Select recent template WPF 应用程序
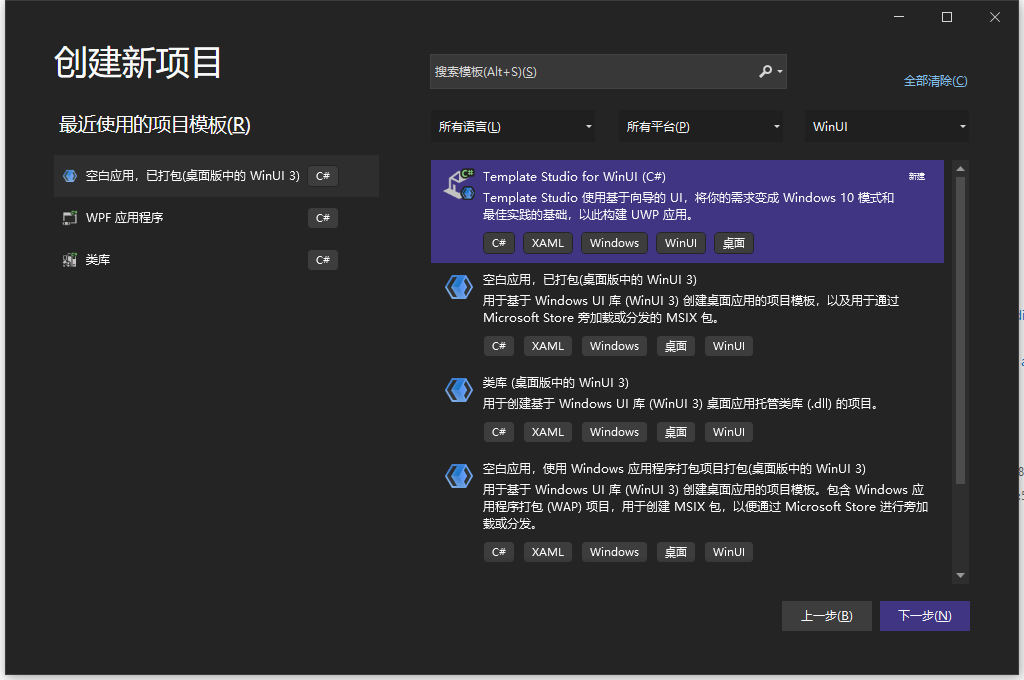 pos(216,218)
